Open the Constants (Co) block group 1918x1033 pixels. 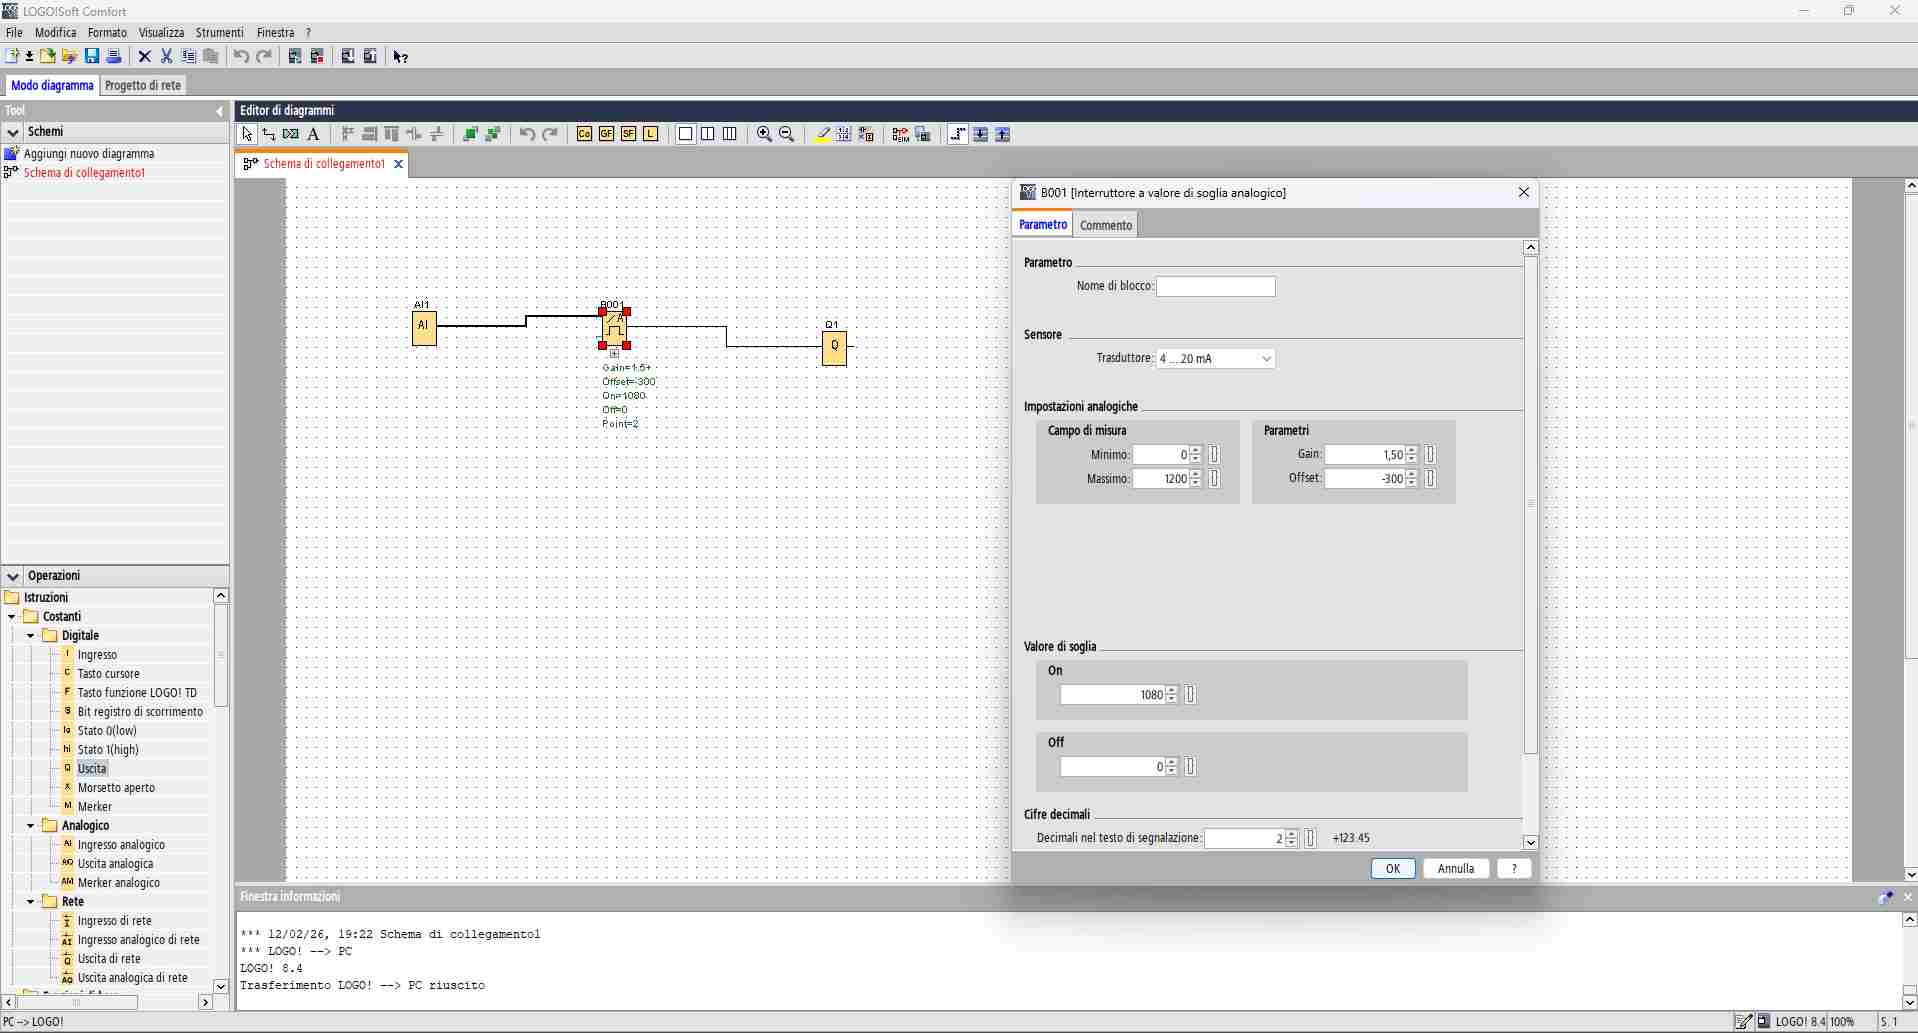584,134
